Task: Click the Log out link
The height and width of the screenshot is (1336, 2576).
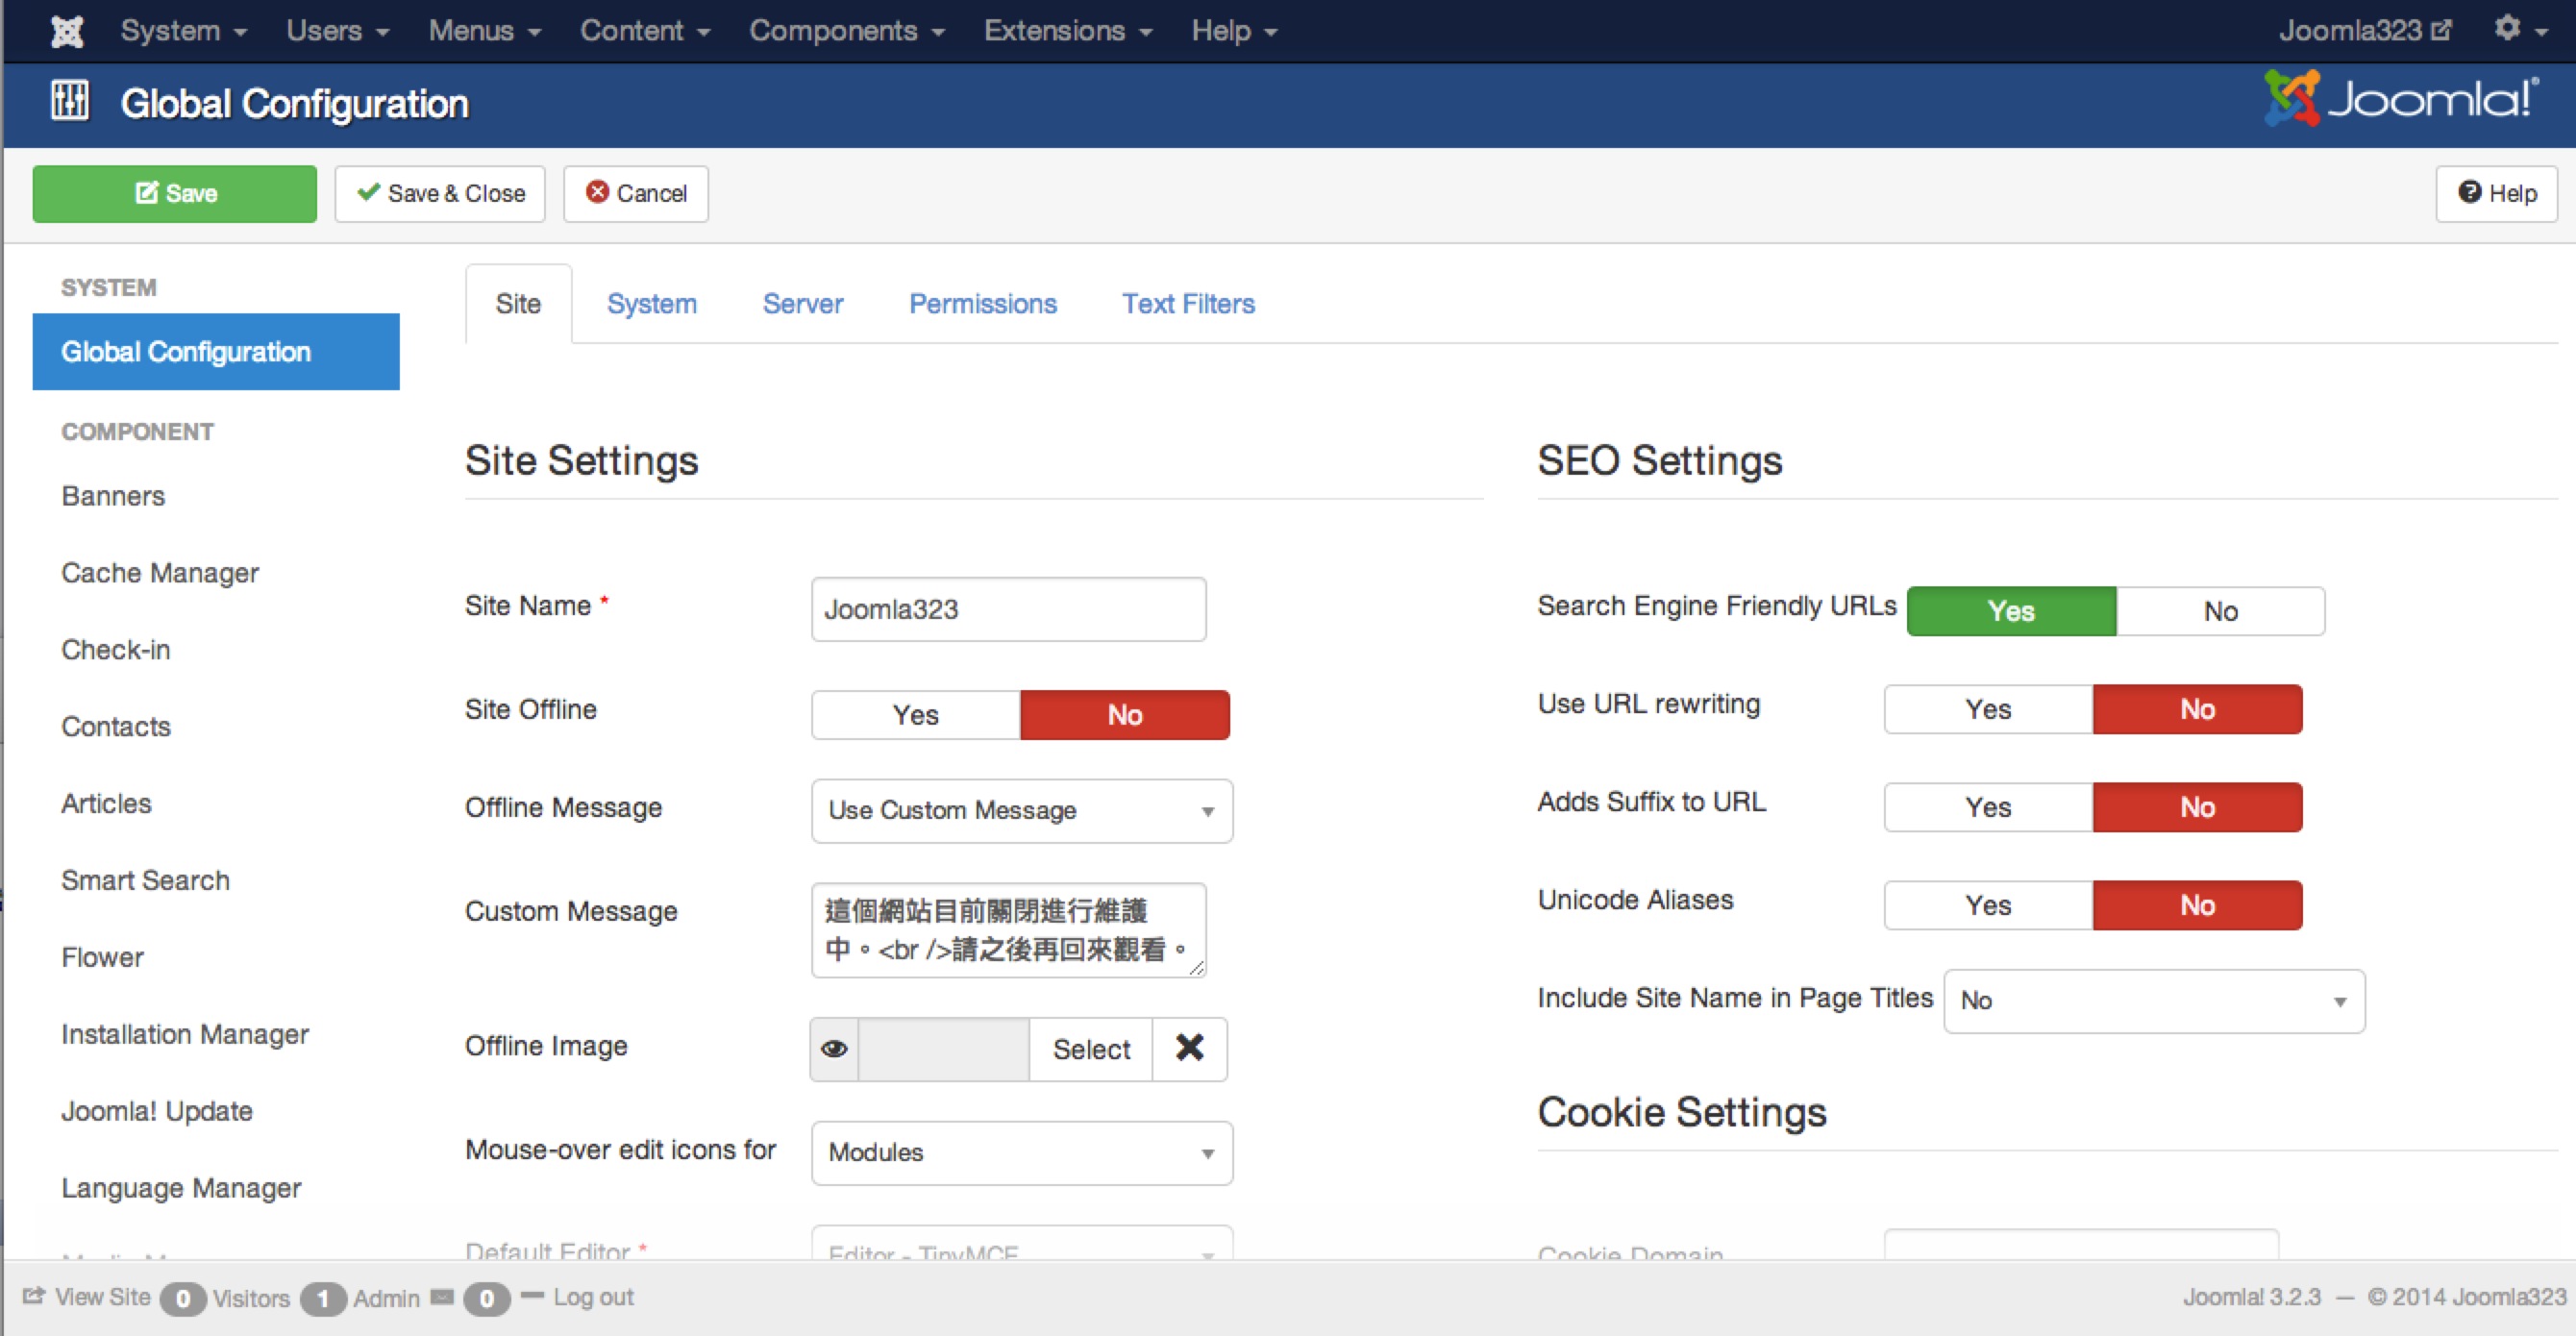Action: 593,1297
